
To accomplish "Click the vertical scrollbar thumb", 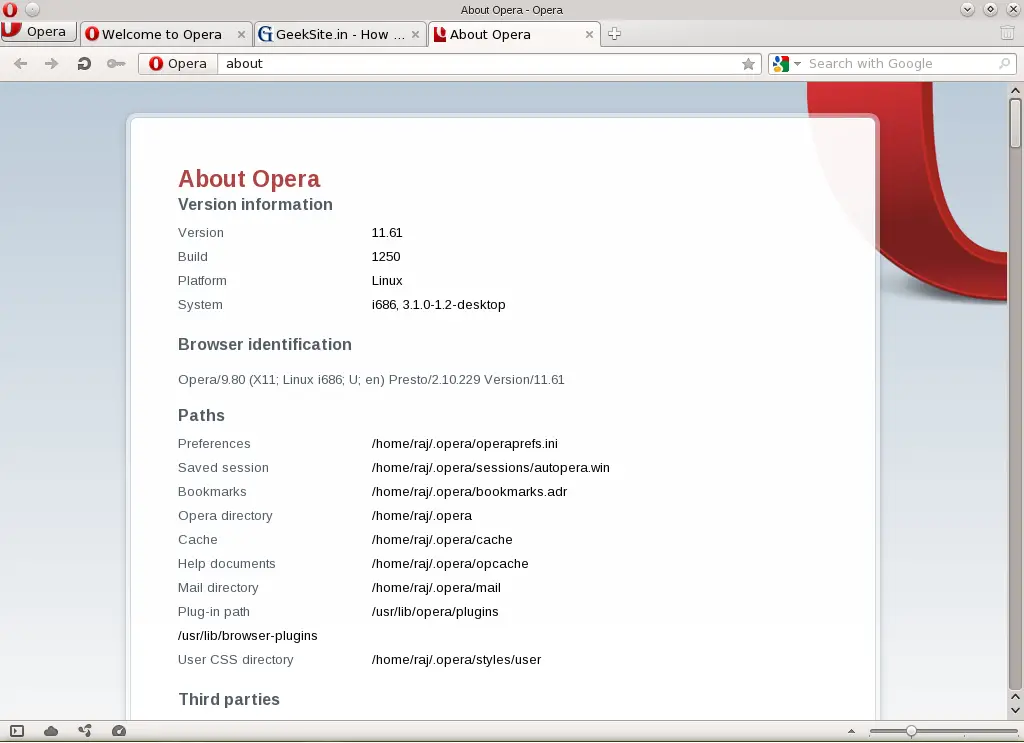I will pos(1015,123).
